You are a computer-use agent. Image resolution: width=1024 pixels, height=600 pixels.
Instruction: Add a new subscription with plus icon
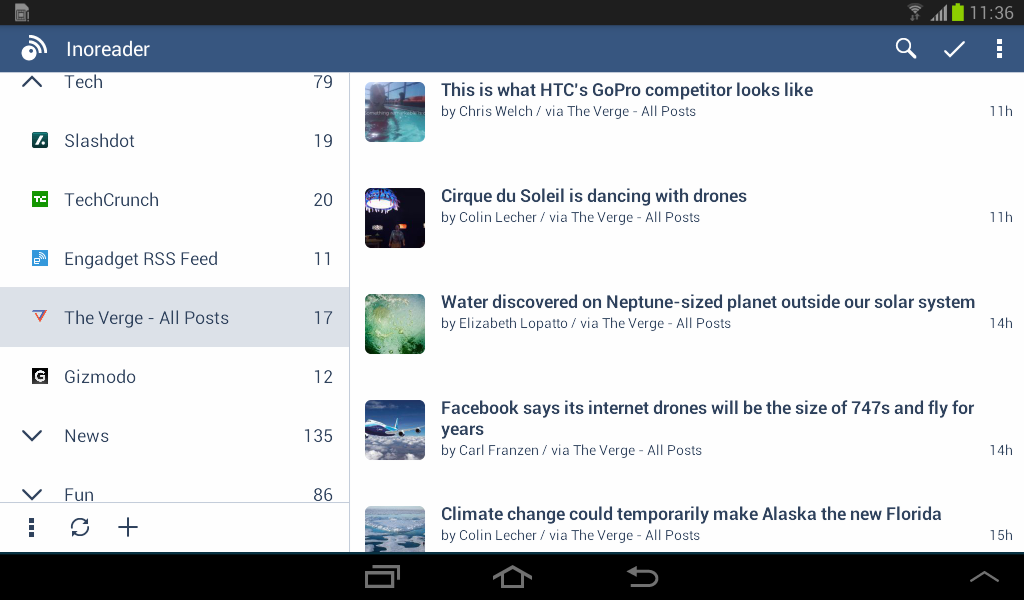pyautogui.click(x=128, y=527)
